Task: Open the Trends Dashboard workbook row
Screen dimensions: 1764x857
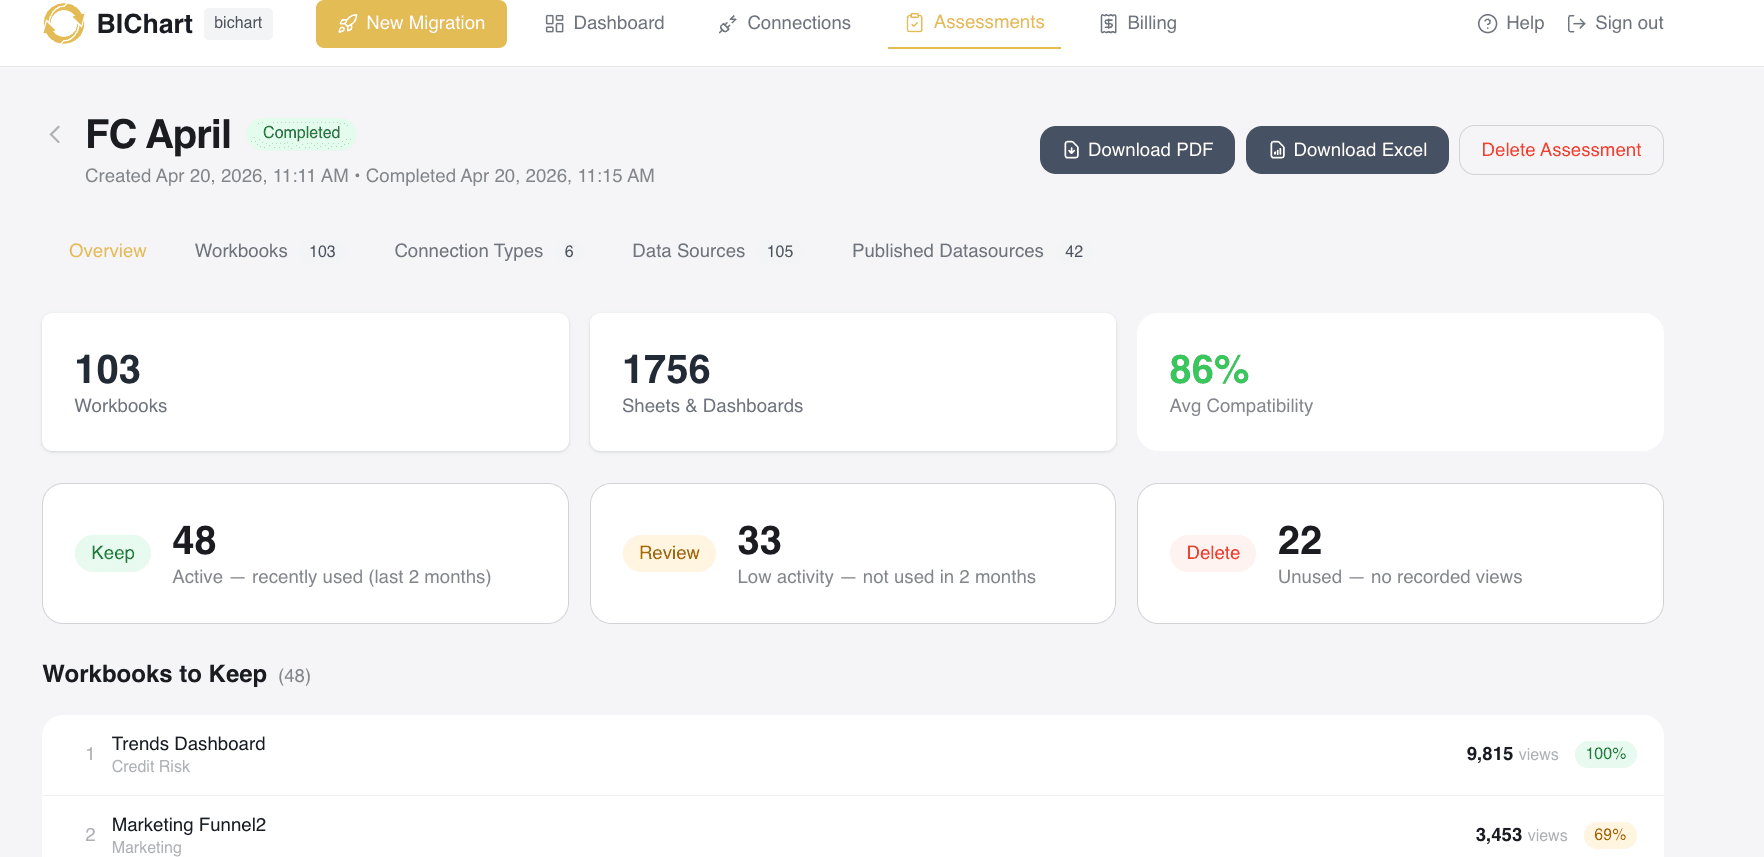Action: [853, 755]
